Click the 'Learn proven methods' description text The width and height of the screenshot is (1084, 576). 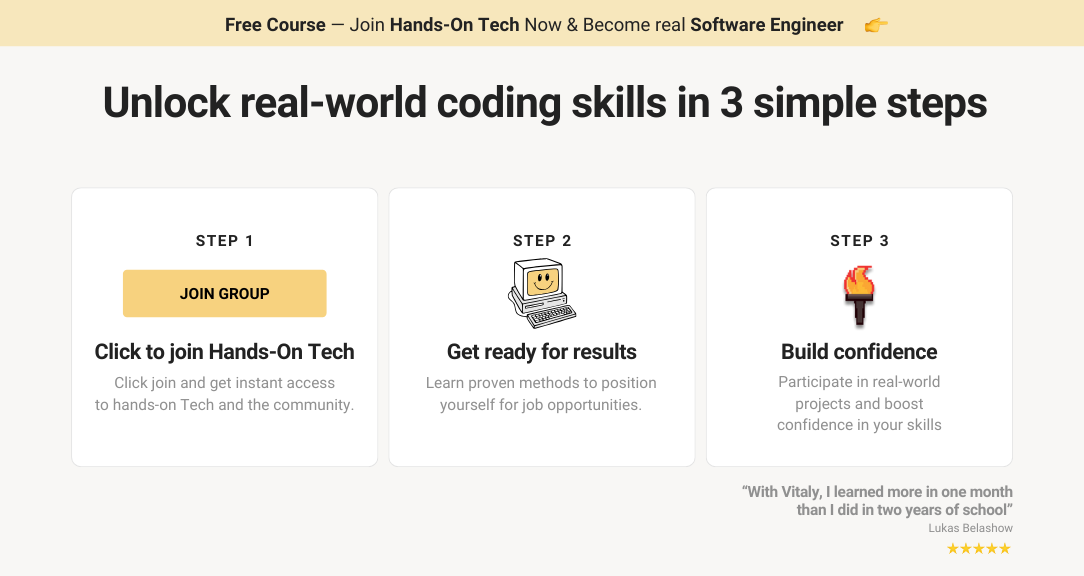(541, 393)
